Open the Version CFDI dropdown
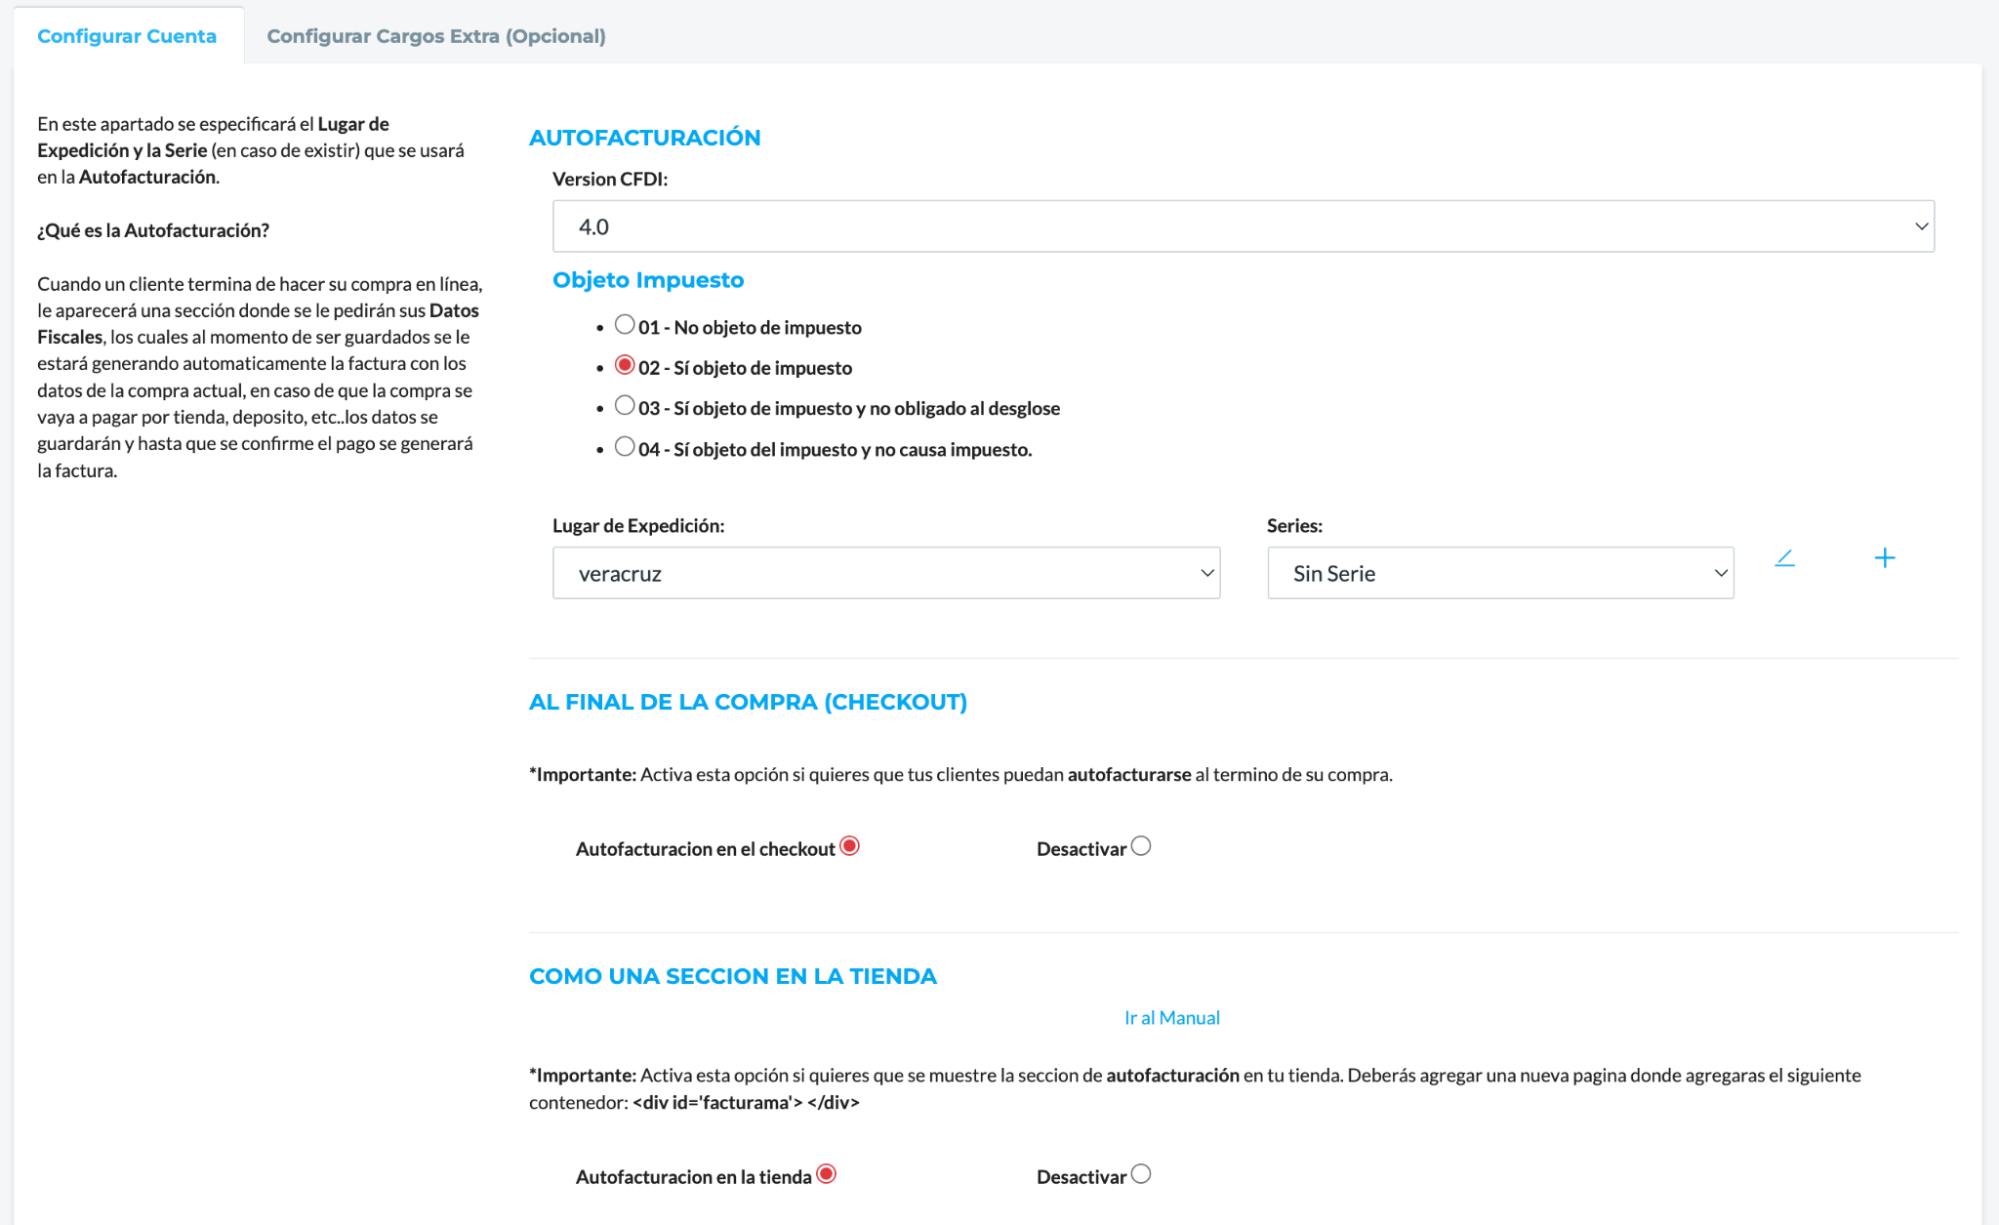This screenshot has height=1225, width=1999. pyautogui.click(x=1243, y=227)
